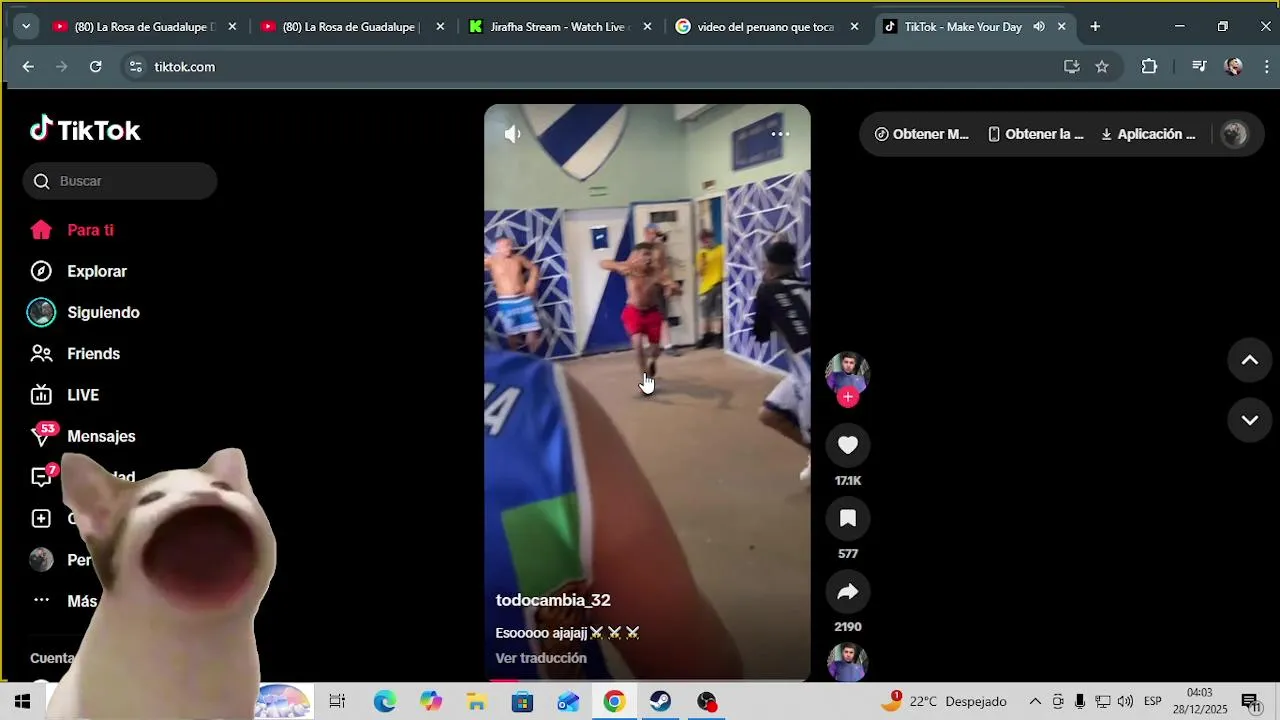Open Copilot from taskbar
Screen dimensions: 1280x720
(431, 702)
